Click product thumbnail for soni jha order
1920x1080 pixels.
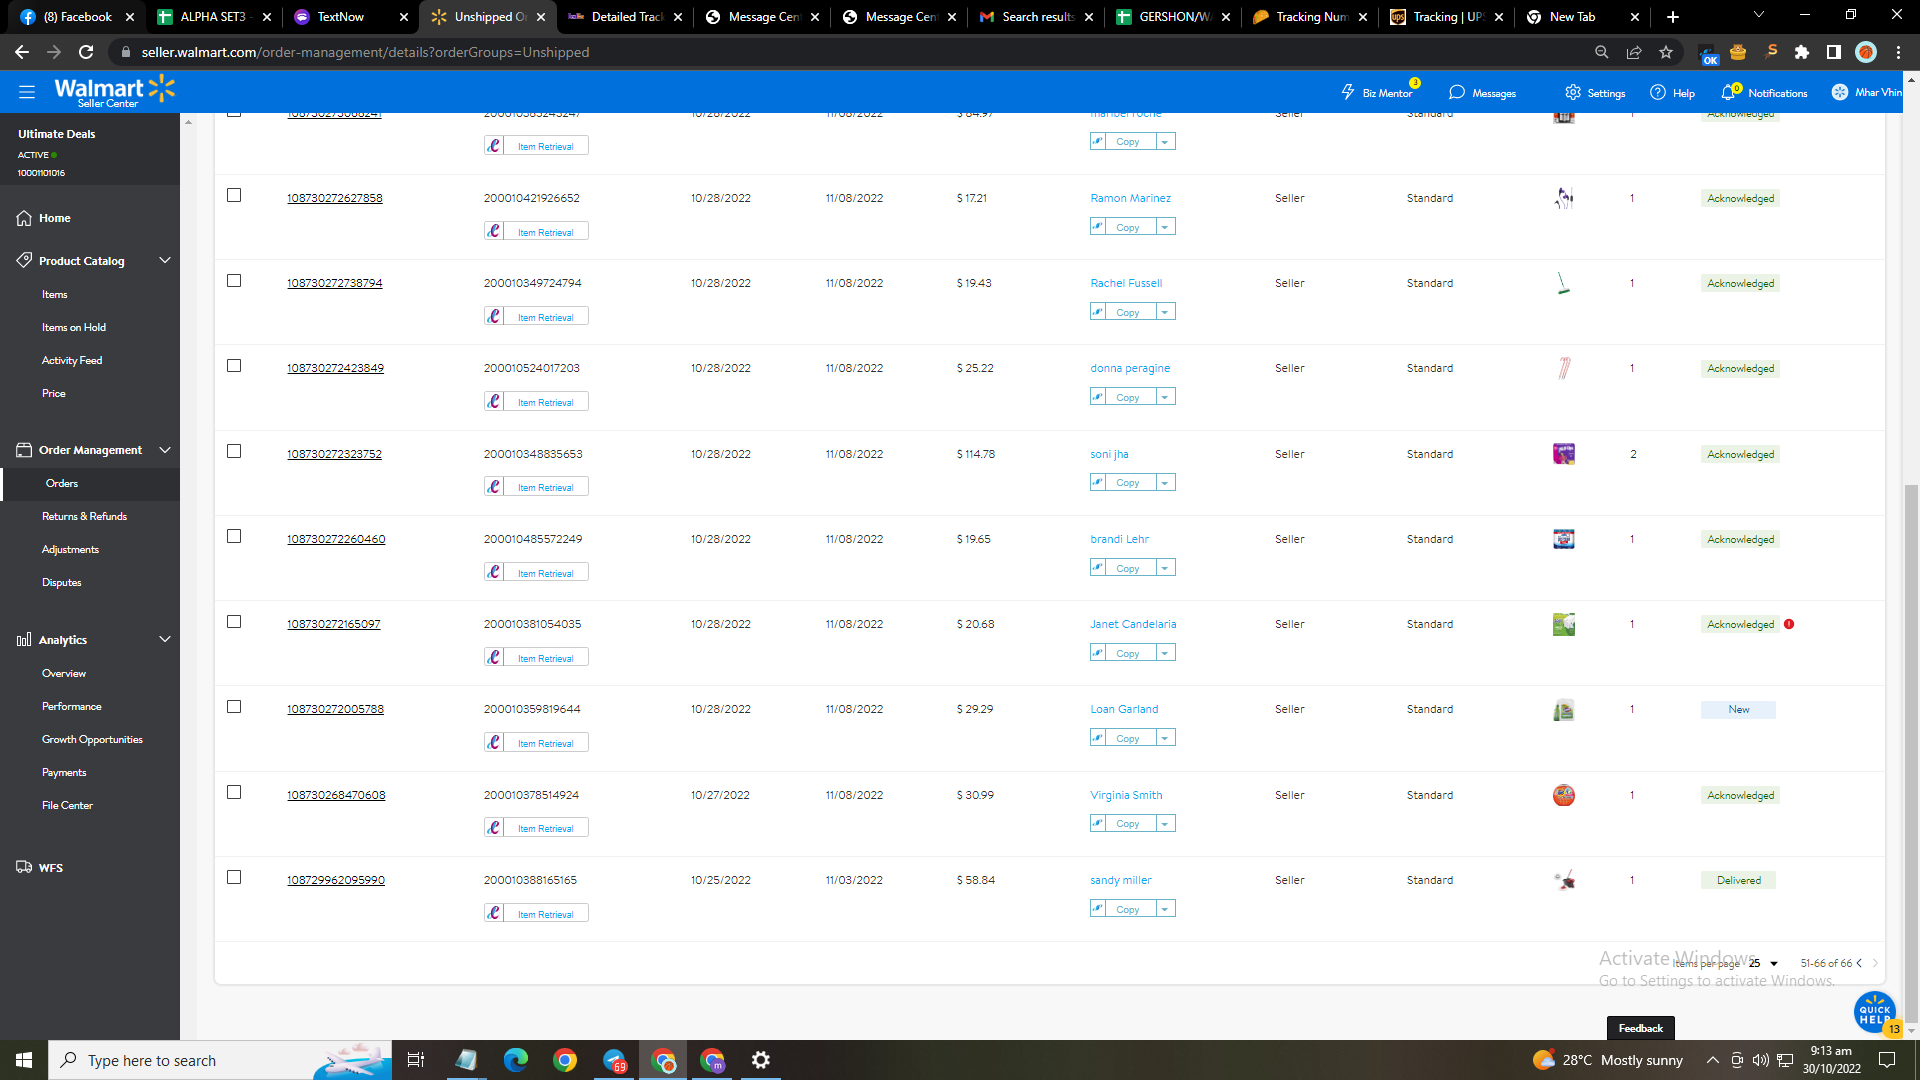(x=1564, y=454)
